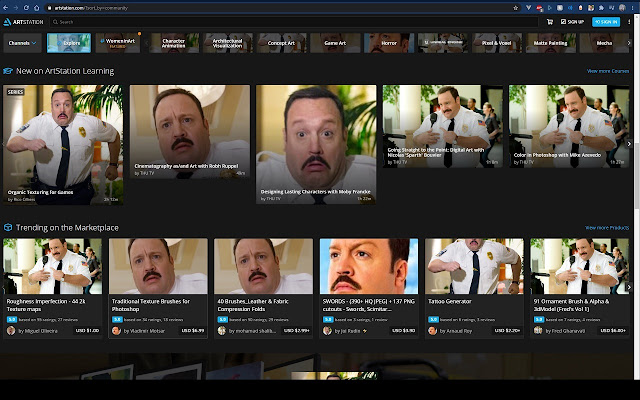Click the SWORDS product image
Image resolution: width=640 pixels, height=400 pixels.
(x=369, y=266)
